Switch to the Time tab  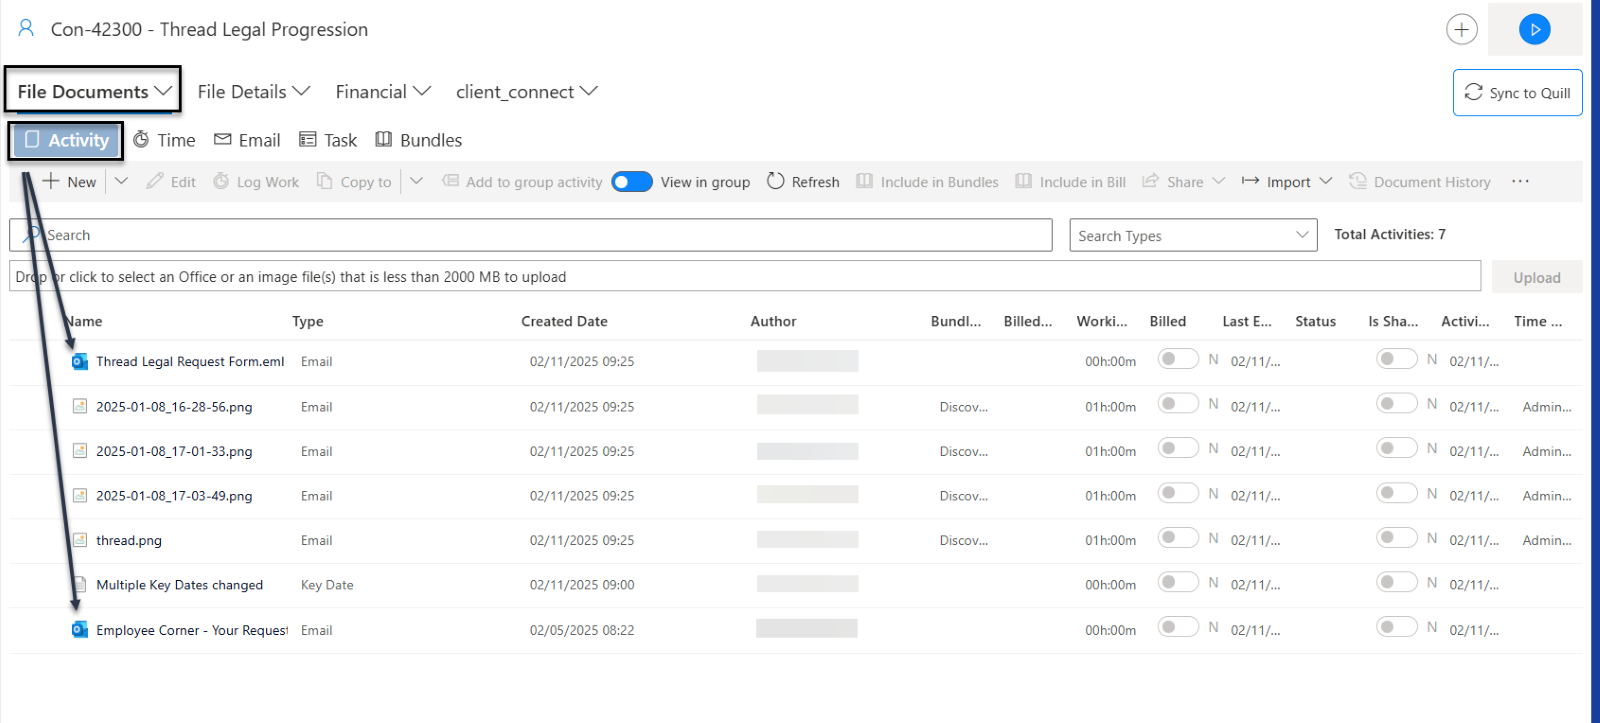[x=164, y=140]
